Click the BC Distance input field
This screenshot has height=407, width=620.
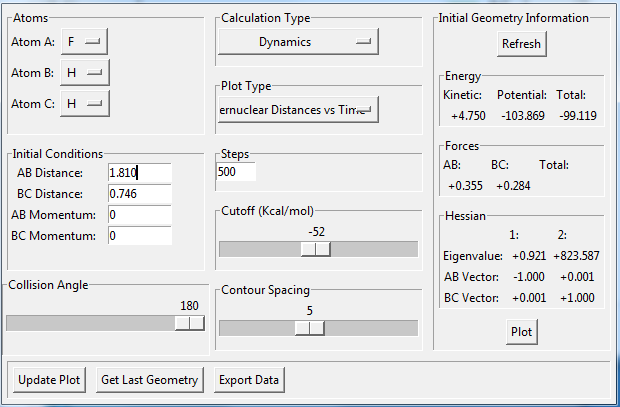click(x=139, y=194)
